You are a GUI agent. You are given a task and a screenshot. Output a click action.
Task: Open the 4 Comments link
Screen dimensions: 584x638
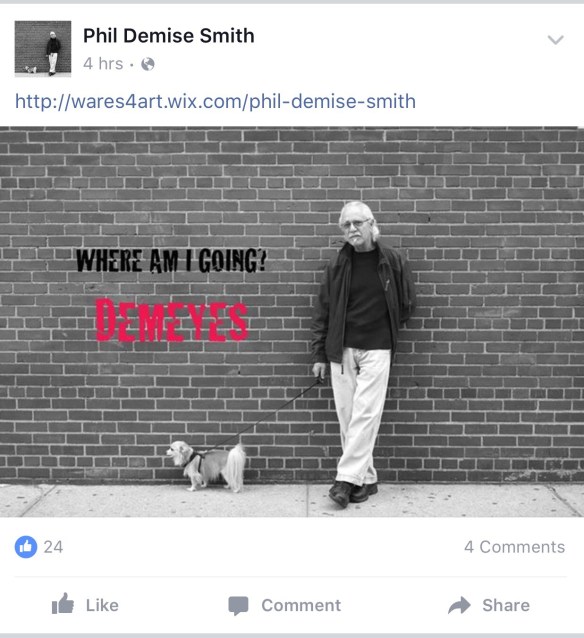(x=514, y=547)
